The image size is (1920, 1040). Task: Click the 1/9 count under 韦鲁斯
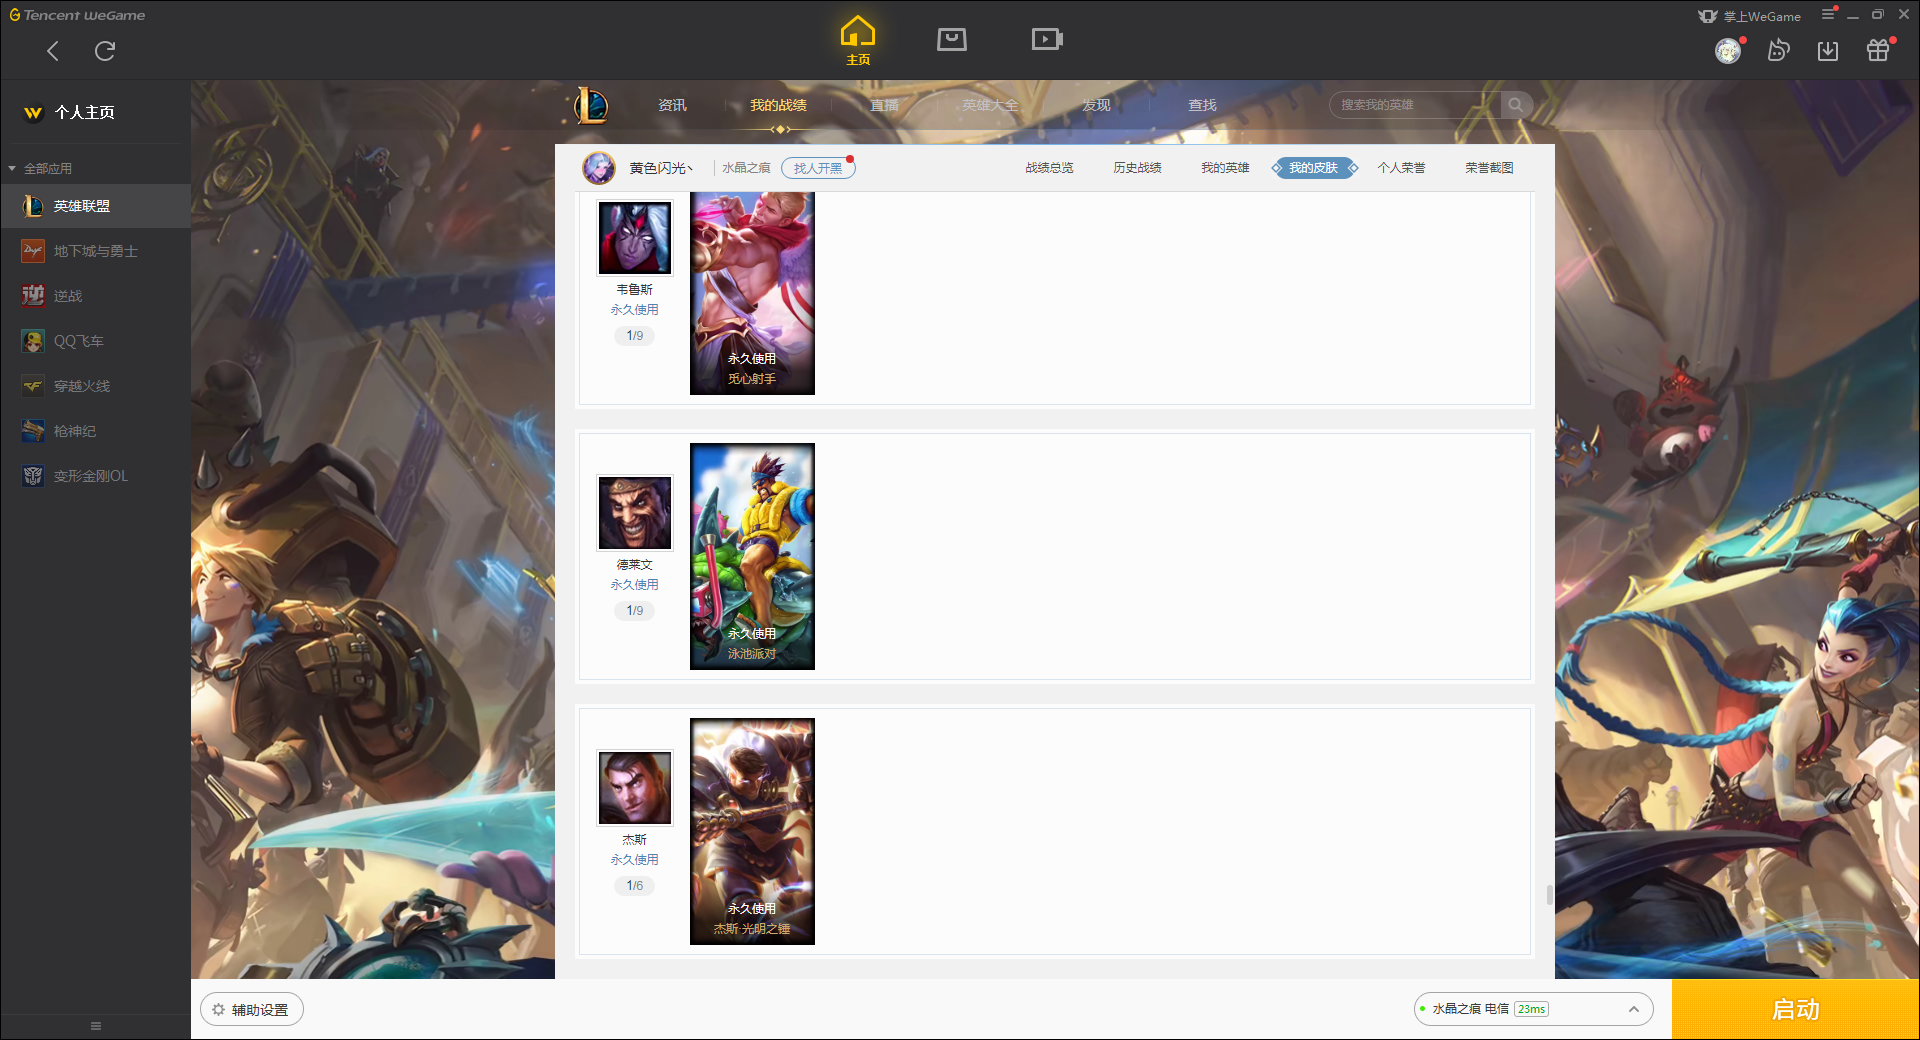click(635, 336)
